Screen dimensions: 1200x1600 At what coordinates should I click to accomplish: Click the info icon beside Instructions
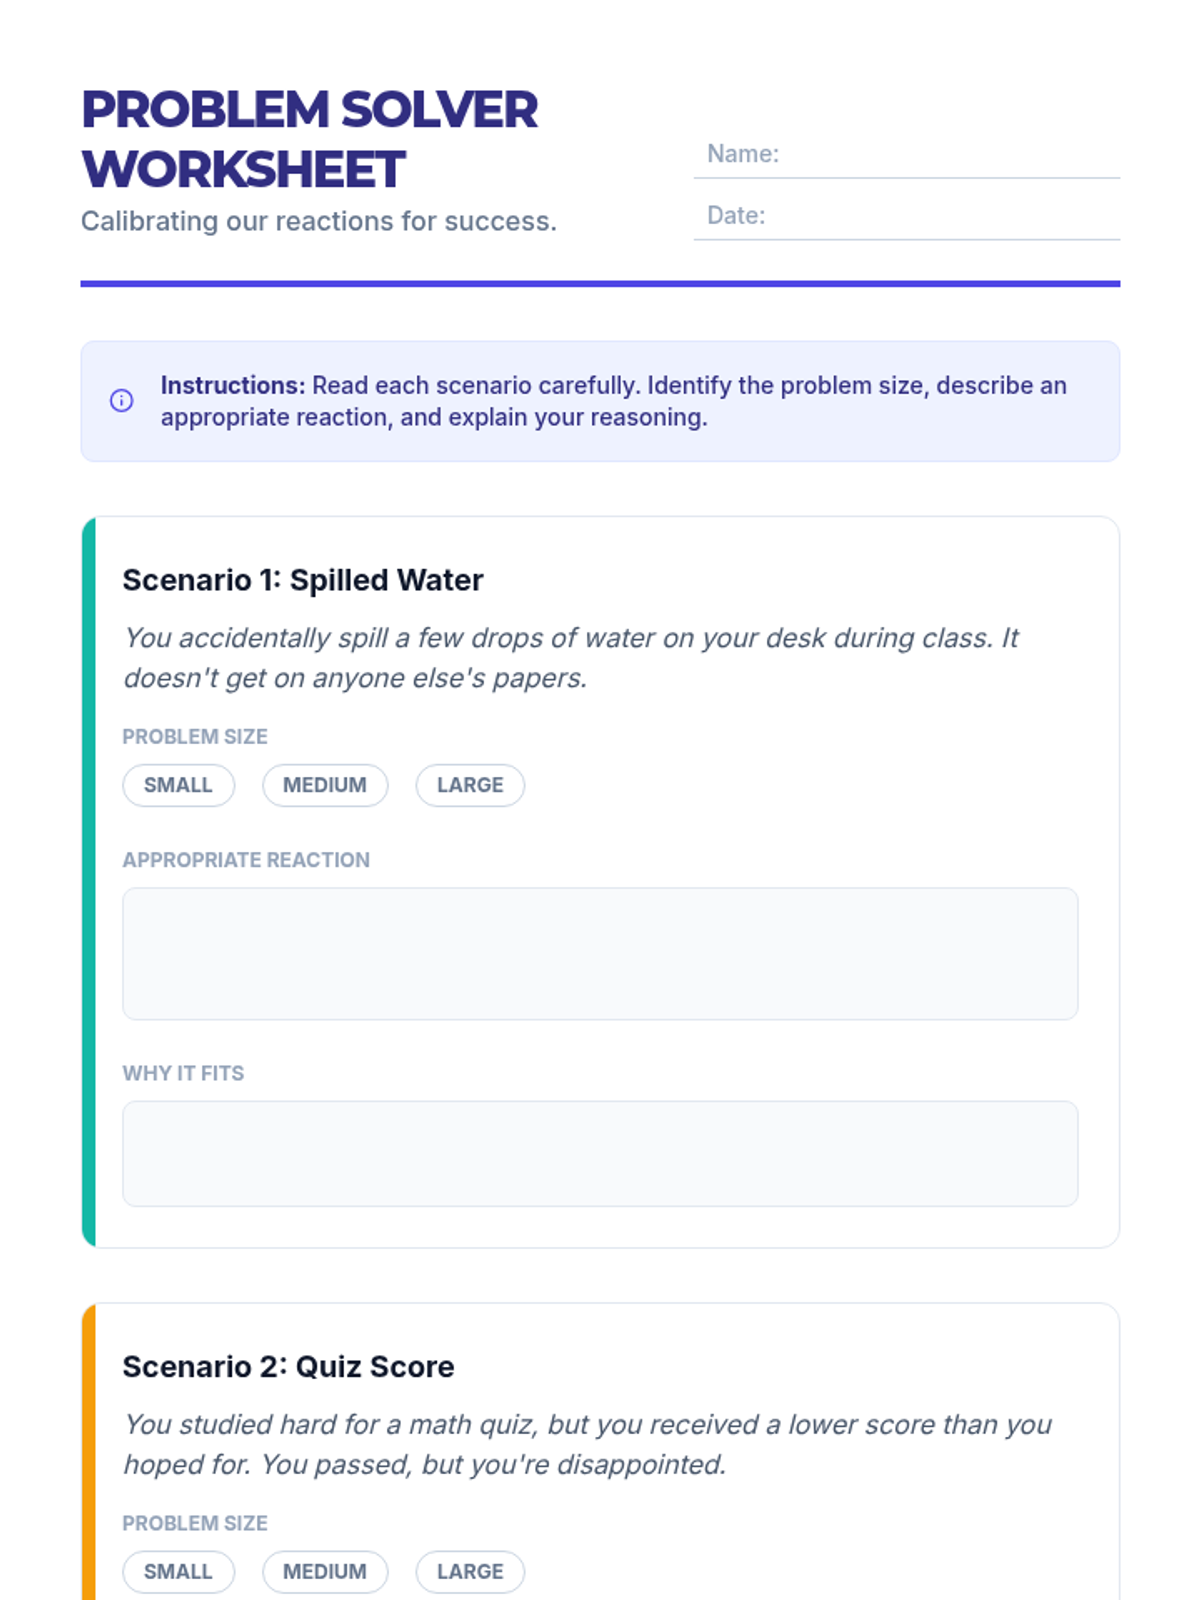click(121, 401)
